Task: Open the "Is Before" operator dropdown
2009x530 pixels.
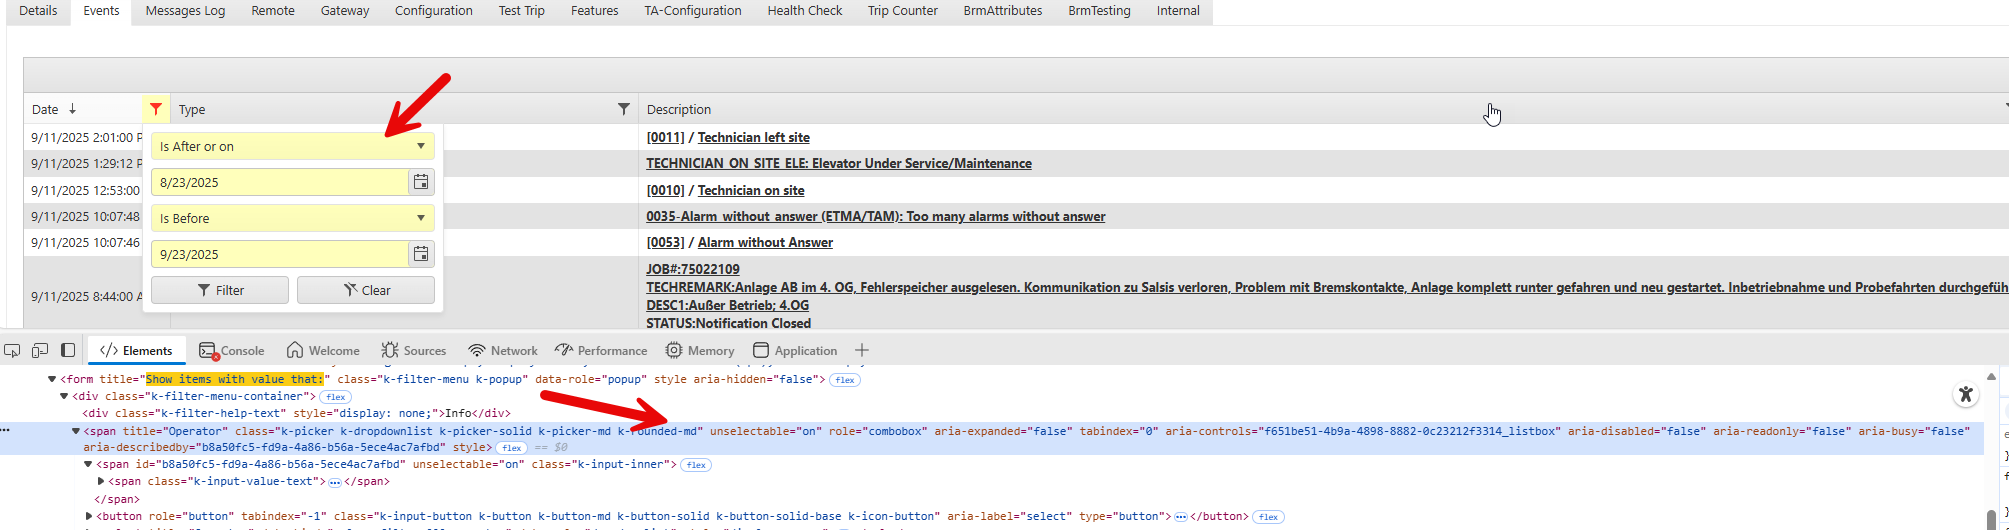Action: click(x=292, y=218)
